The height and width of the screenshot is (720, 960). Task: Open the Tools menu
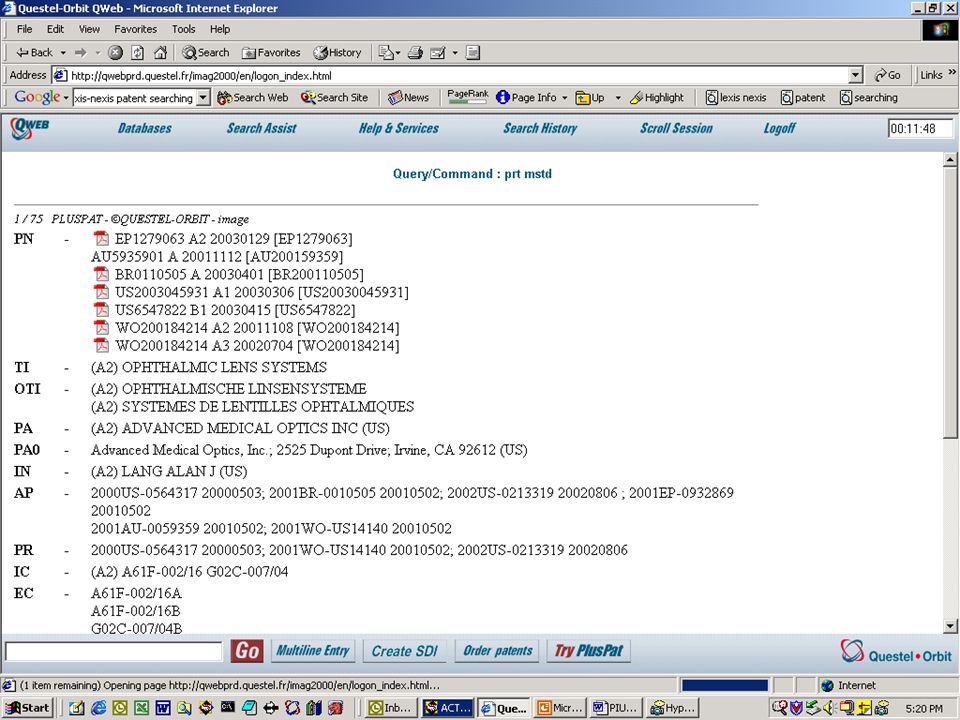[x=183, y=29]
